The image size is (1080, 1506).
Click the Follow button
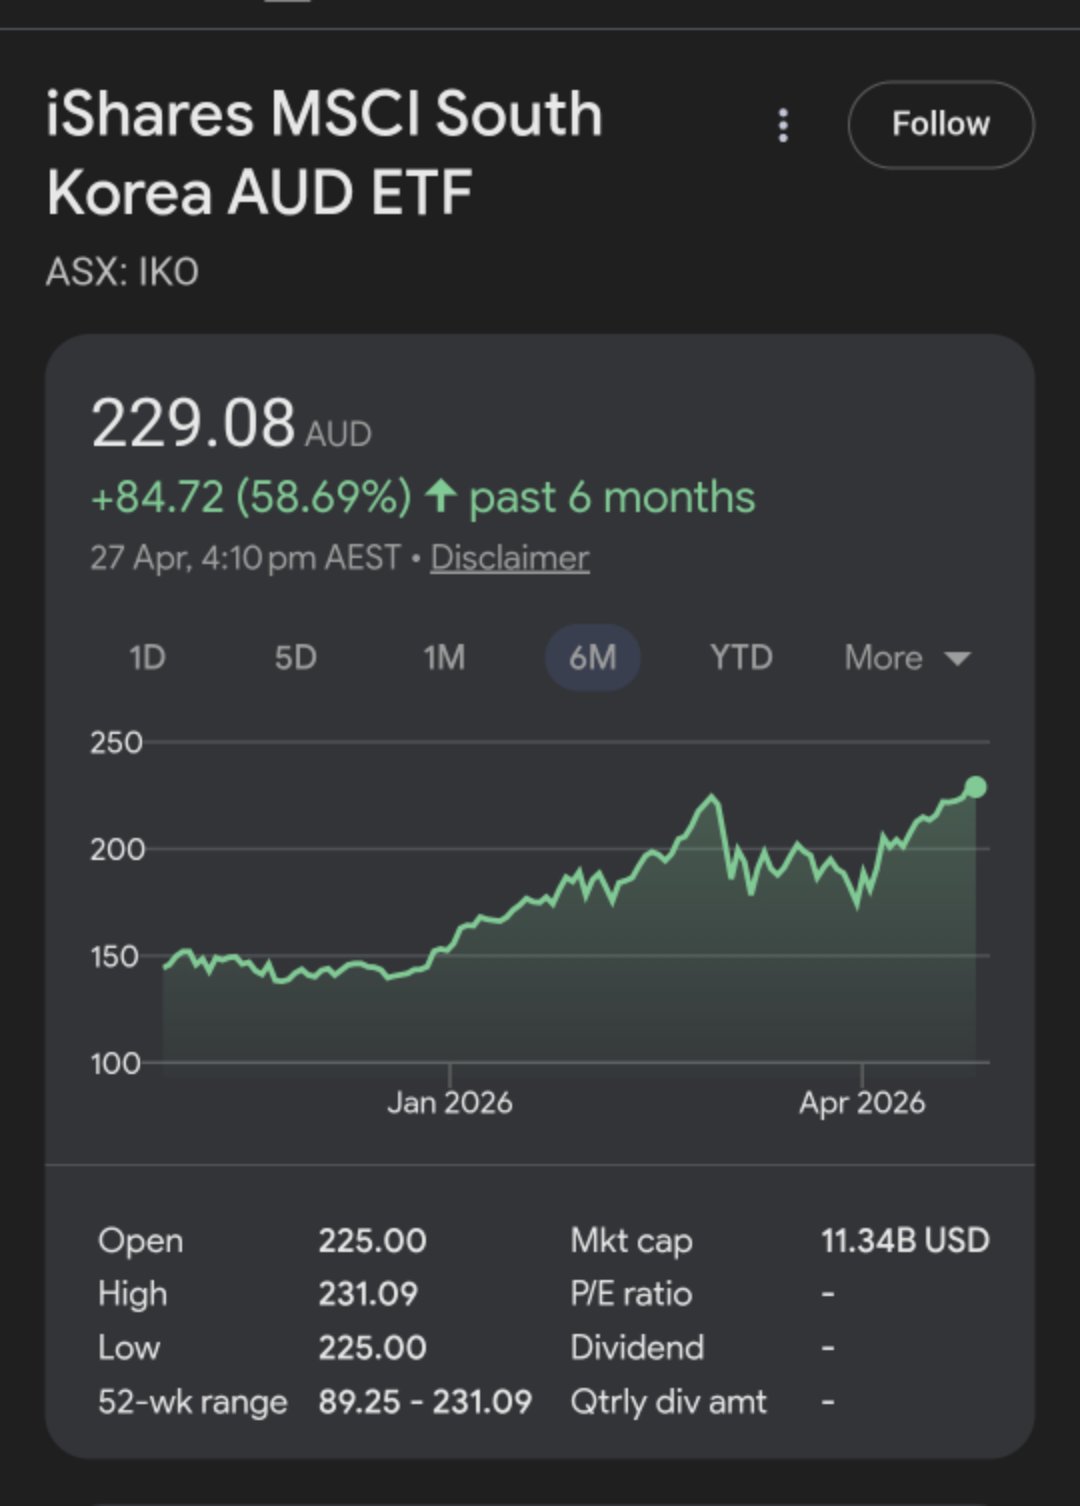coord(940,125)
